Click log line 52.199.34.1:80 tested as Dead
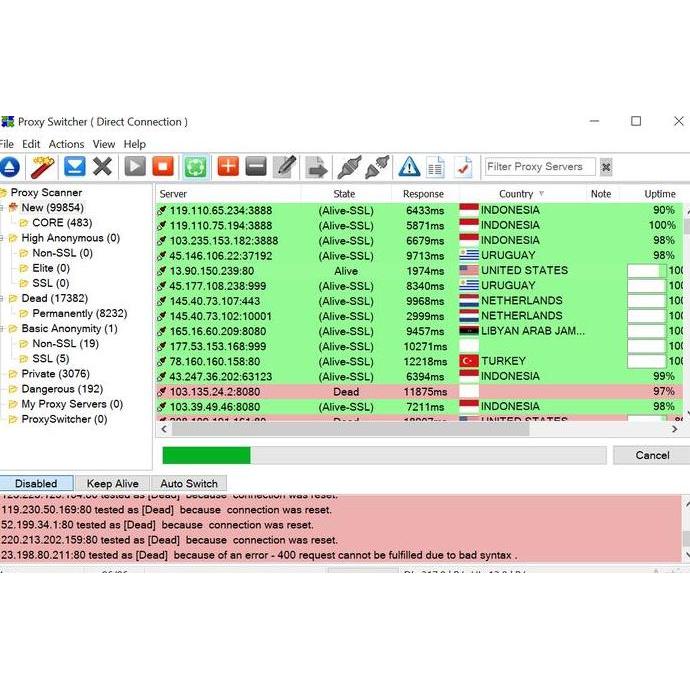 pos(157,525)
